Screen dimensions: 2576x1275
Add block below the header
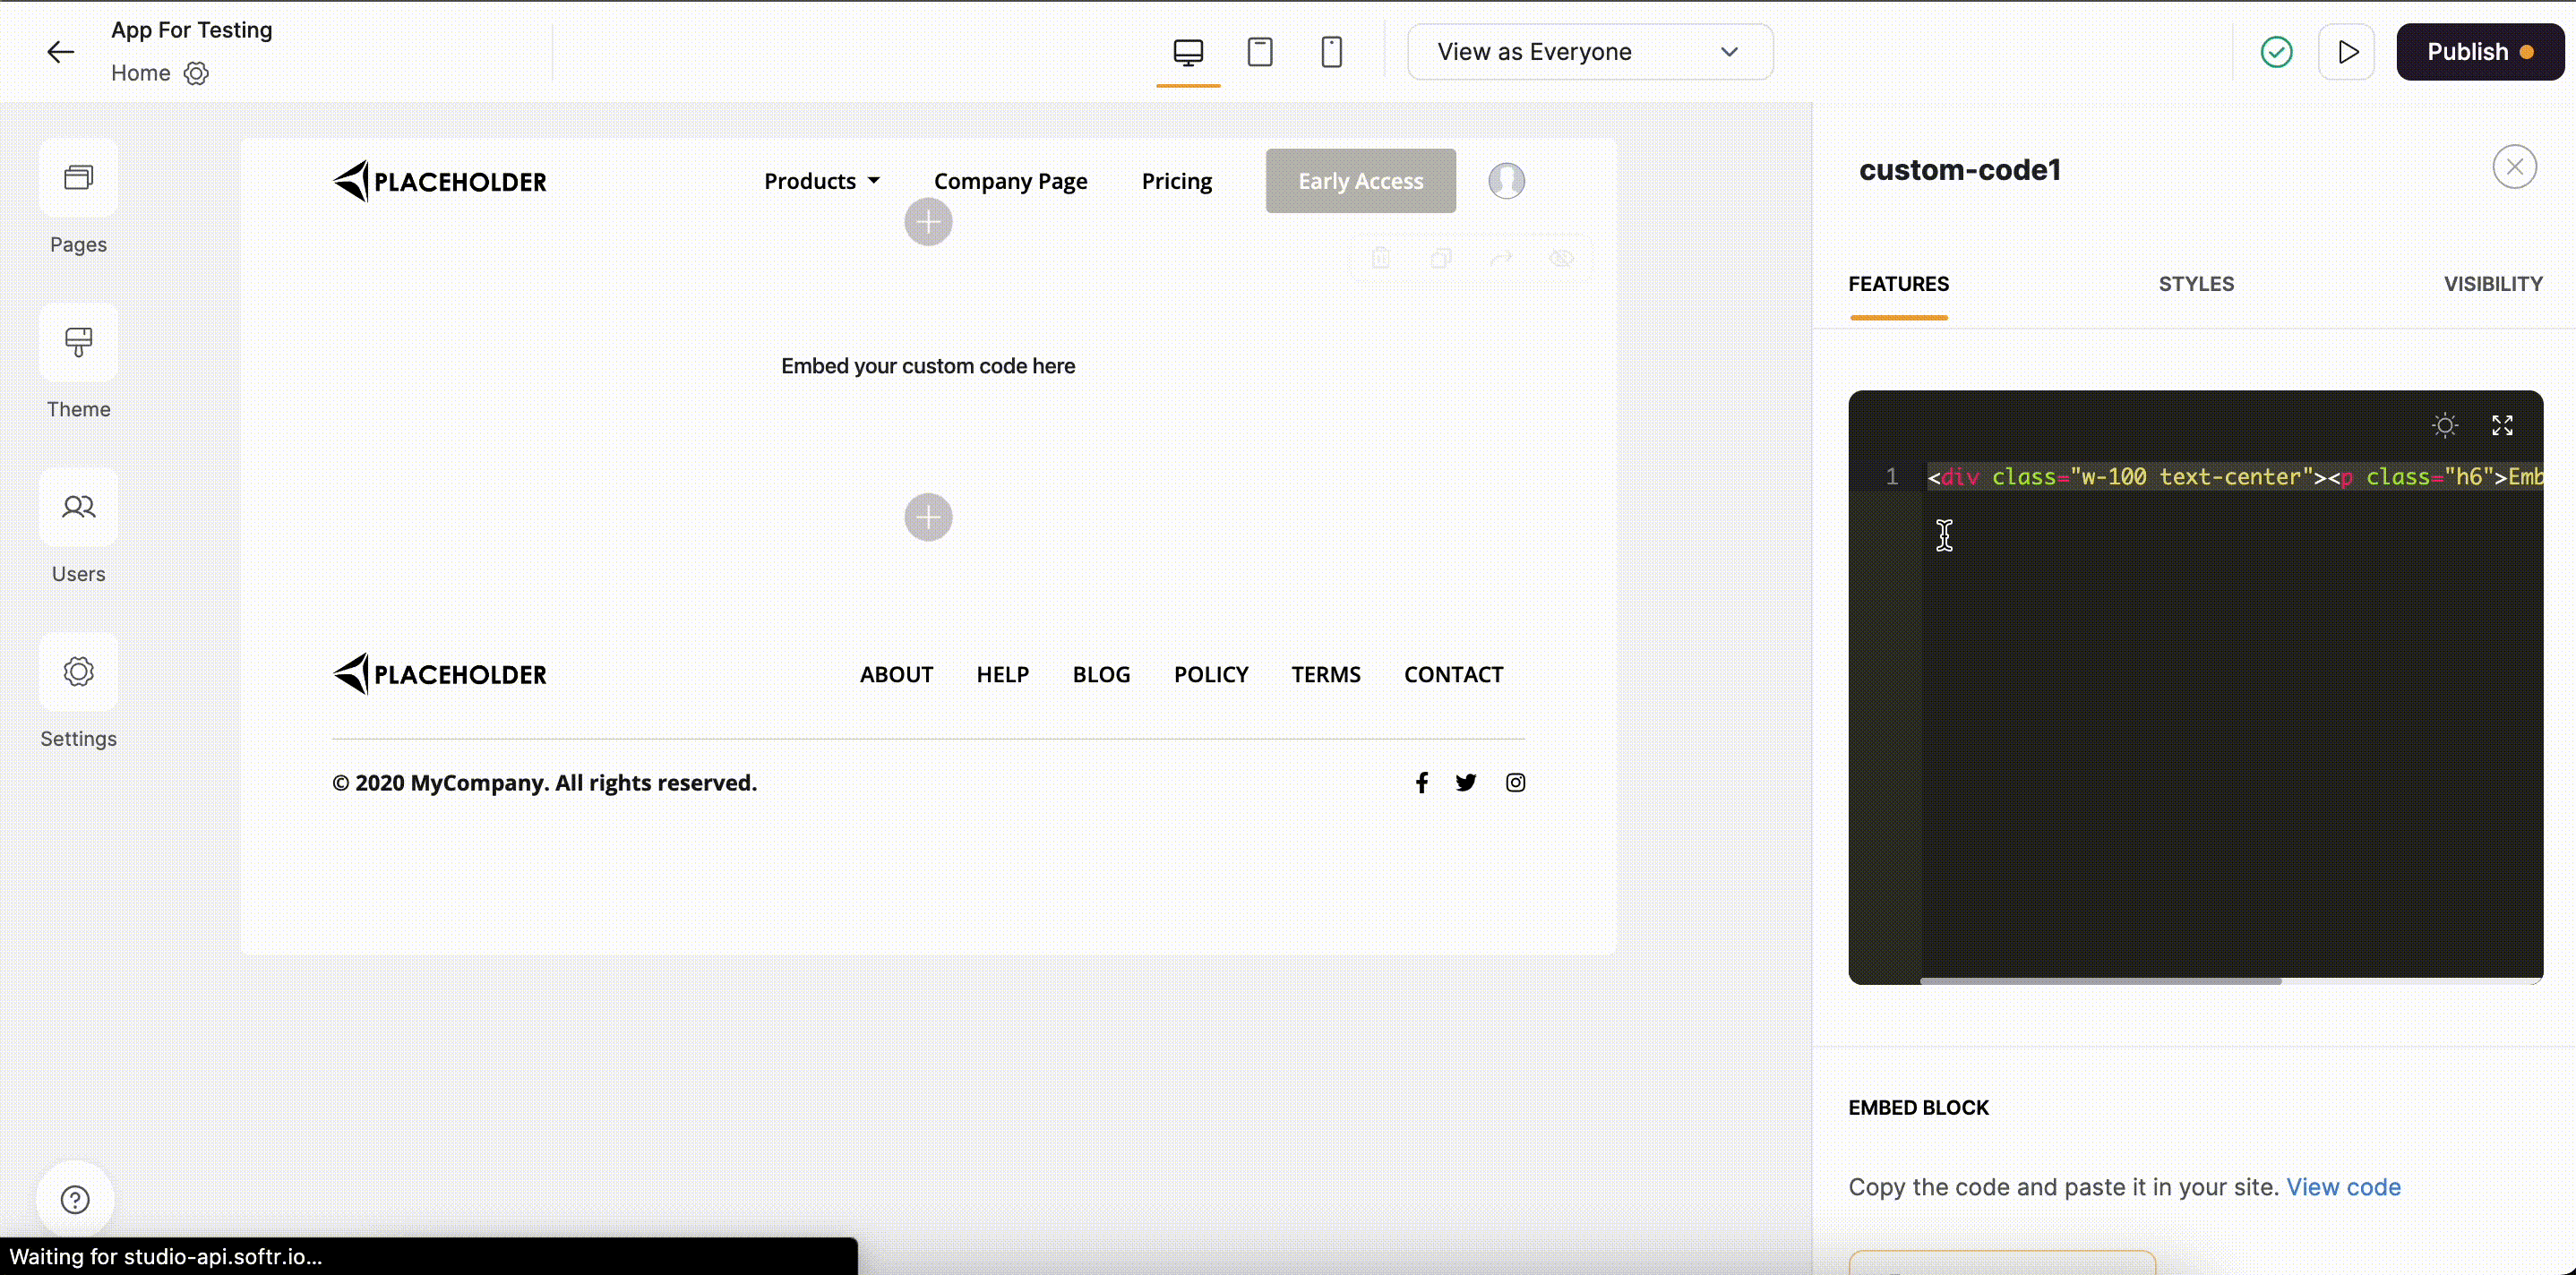click(x=928, y=222)
